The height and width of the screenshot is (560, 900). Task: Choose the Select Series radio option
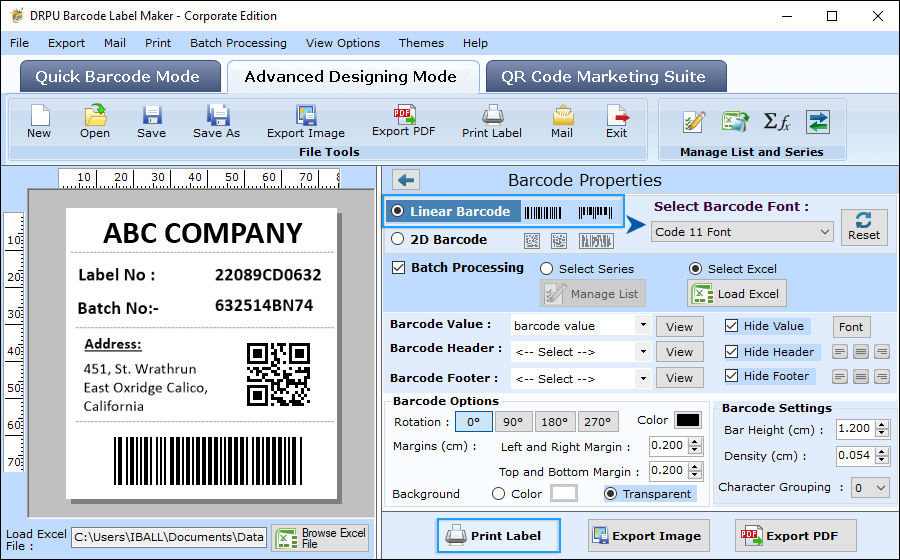[546, 269]
